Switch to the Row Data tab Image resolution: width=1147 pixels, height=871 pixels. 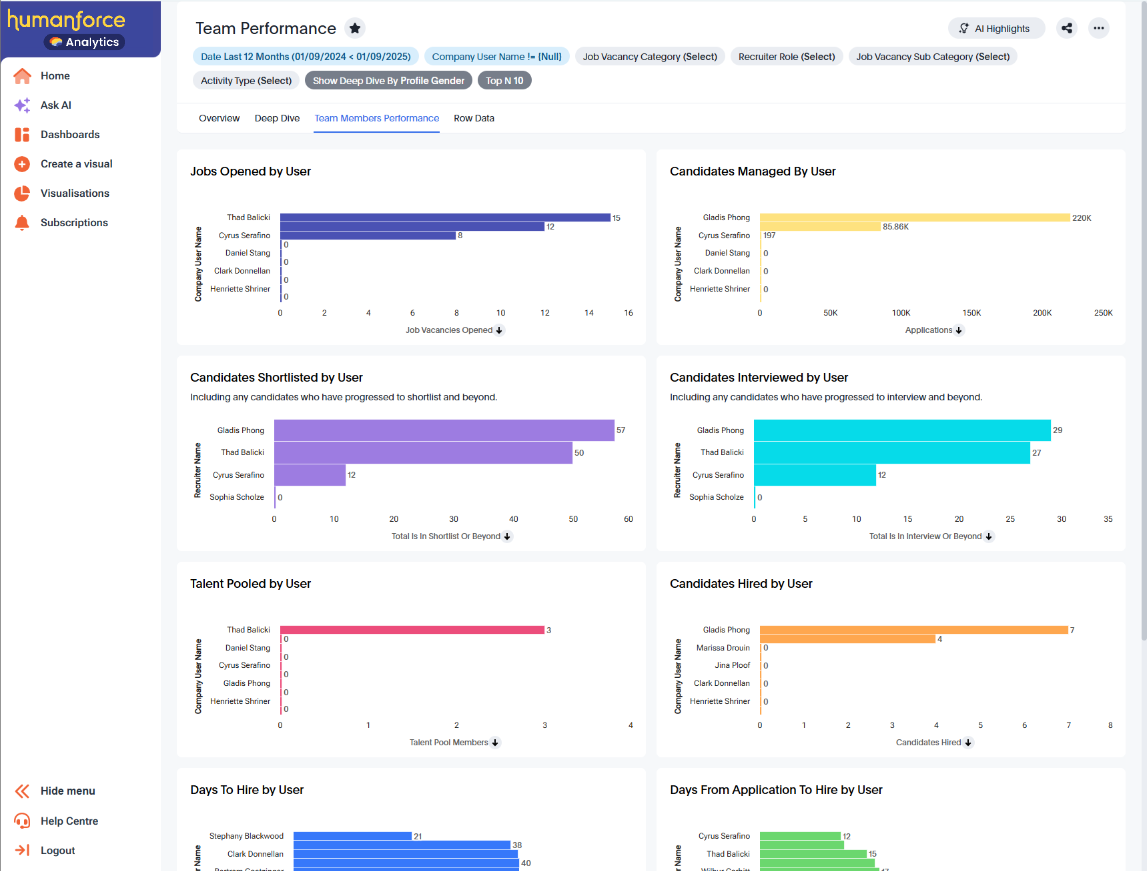click(474, 118)
